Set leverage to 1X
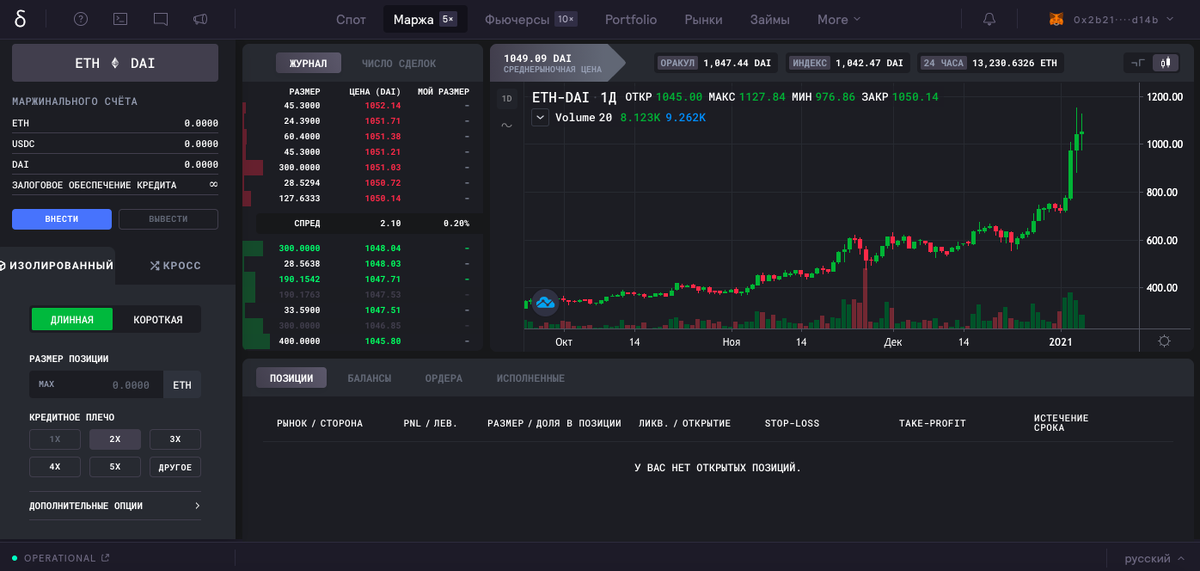This screenshot has width=1200, height=571. pos(55,439)
